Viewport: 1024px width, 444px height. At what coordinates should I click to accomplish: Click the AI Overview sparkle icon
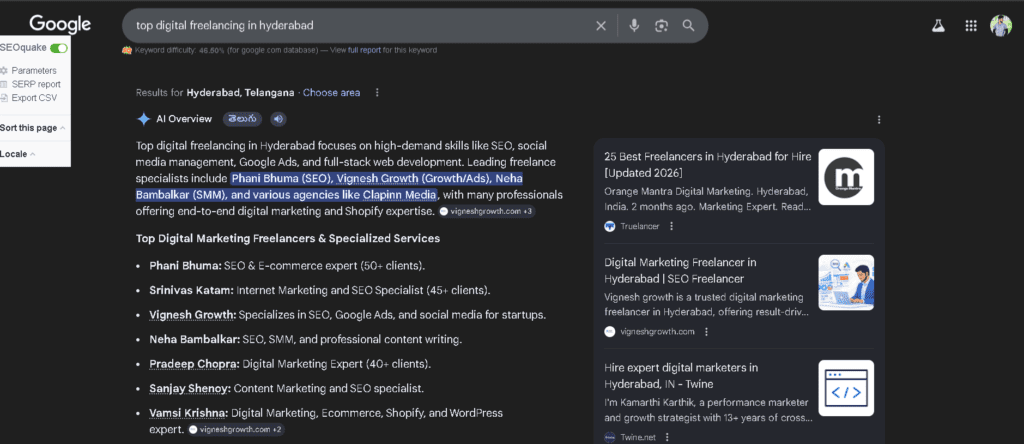pos(144,119)
